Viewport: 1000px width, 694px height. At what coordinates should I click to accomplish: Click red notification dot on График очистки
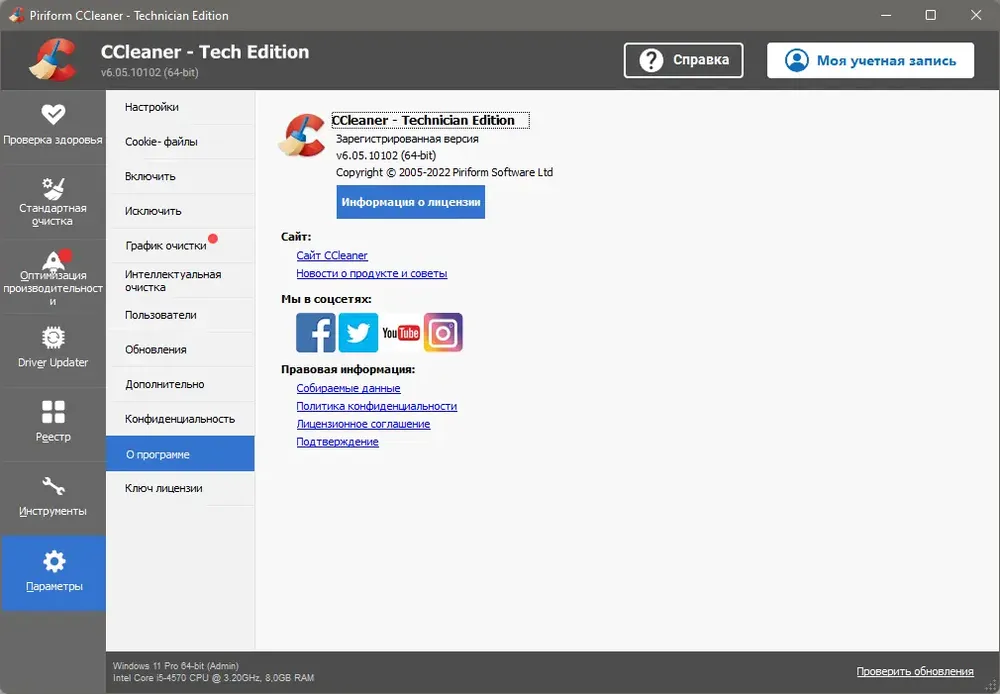pos(213,239)
